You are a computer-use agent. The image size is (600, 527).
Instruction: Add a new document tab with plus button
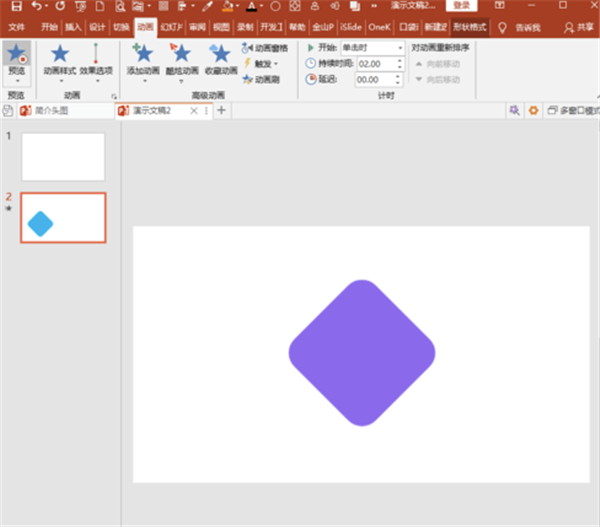point(221,110)
